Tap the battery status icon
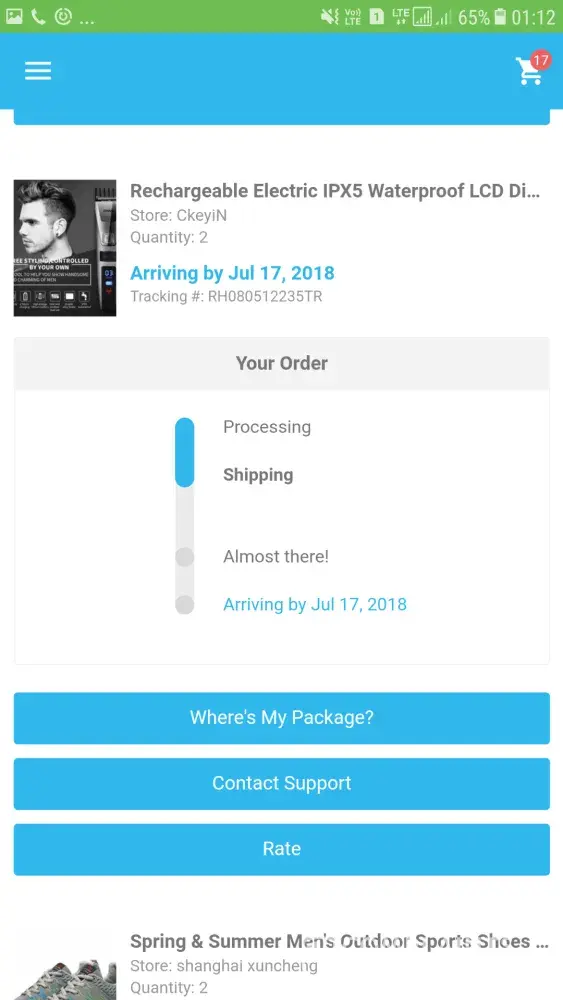The width and height of the screenshot is (563, 1000). (x=501, y=17)
